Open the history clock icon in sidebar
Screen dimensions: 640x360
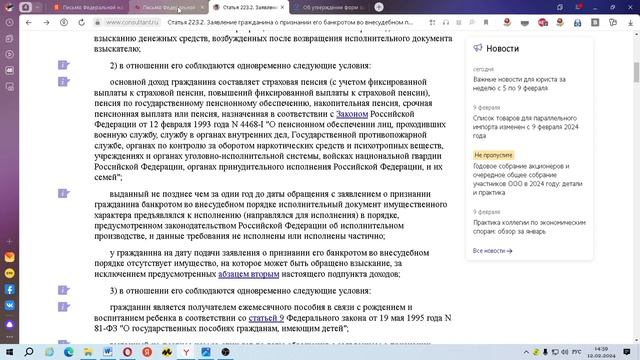click(x=9, y=22)
